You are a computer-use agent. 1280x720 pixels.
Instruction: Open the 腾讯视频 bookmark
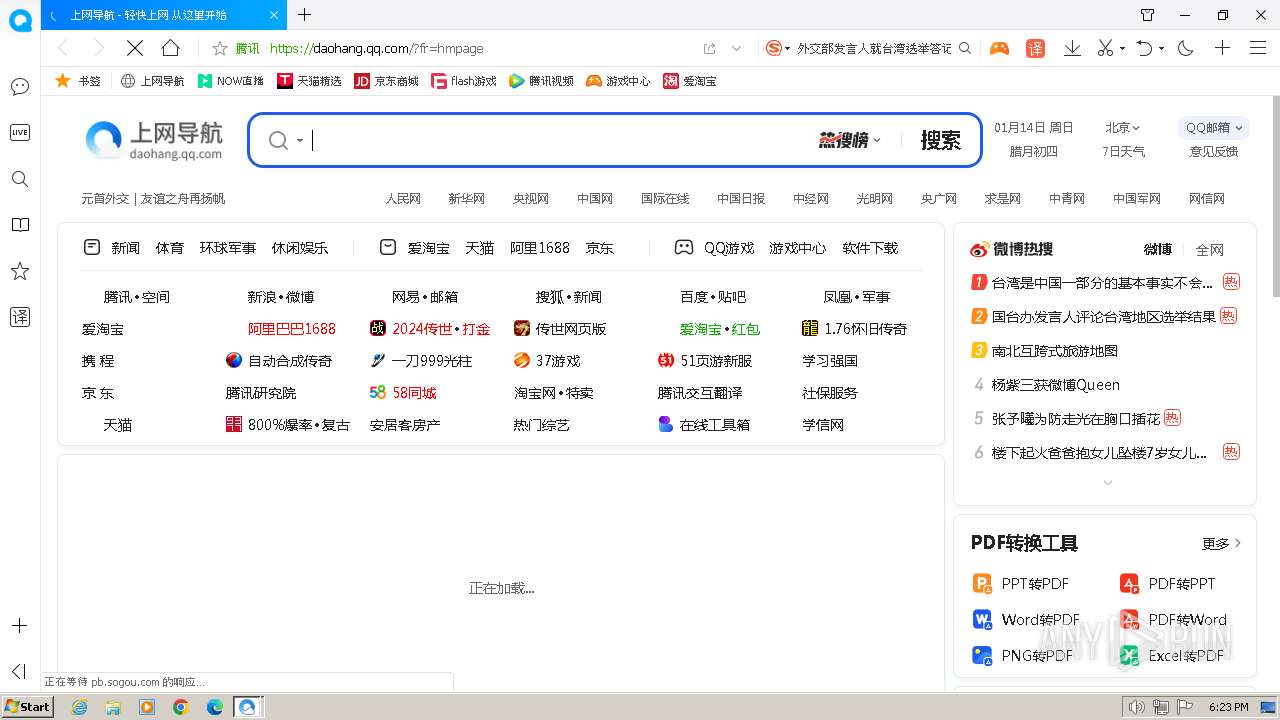(x=541, y=81)
